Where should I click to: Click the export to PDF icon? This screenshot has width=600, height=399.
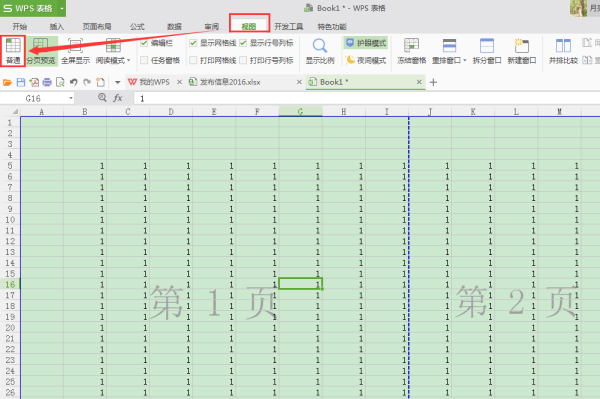click(x=34, y=82)
